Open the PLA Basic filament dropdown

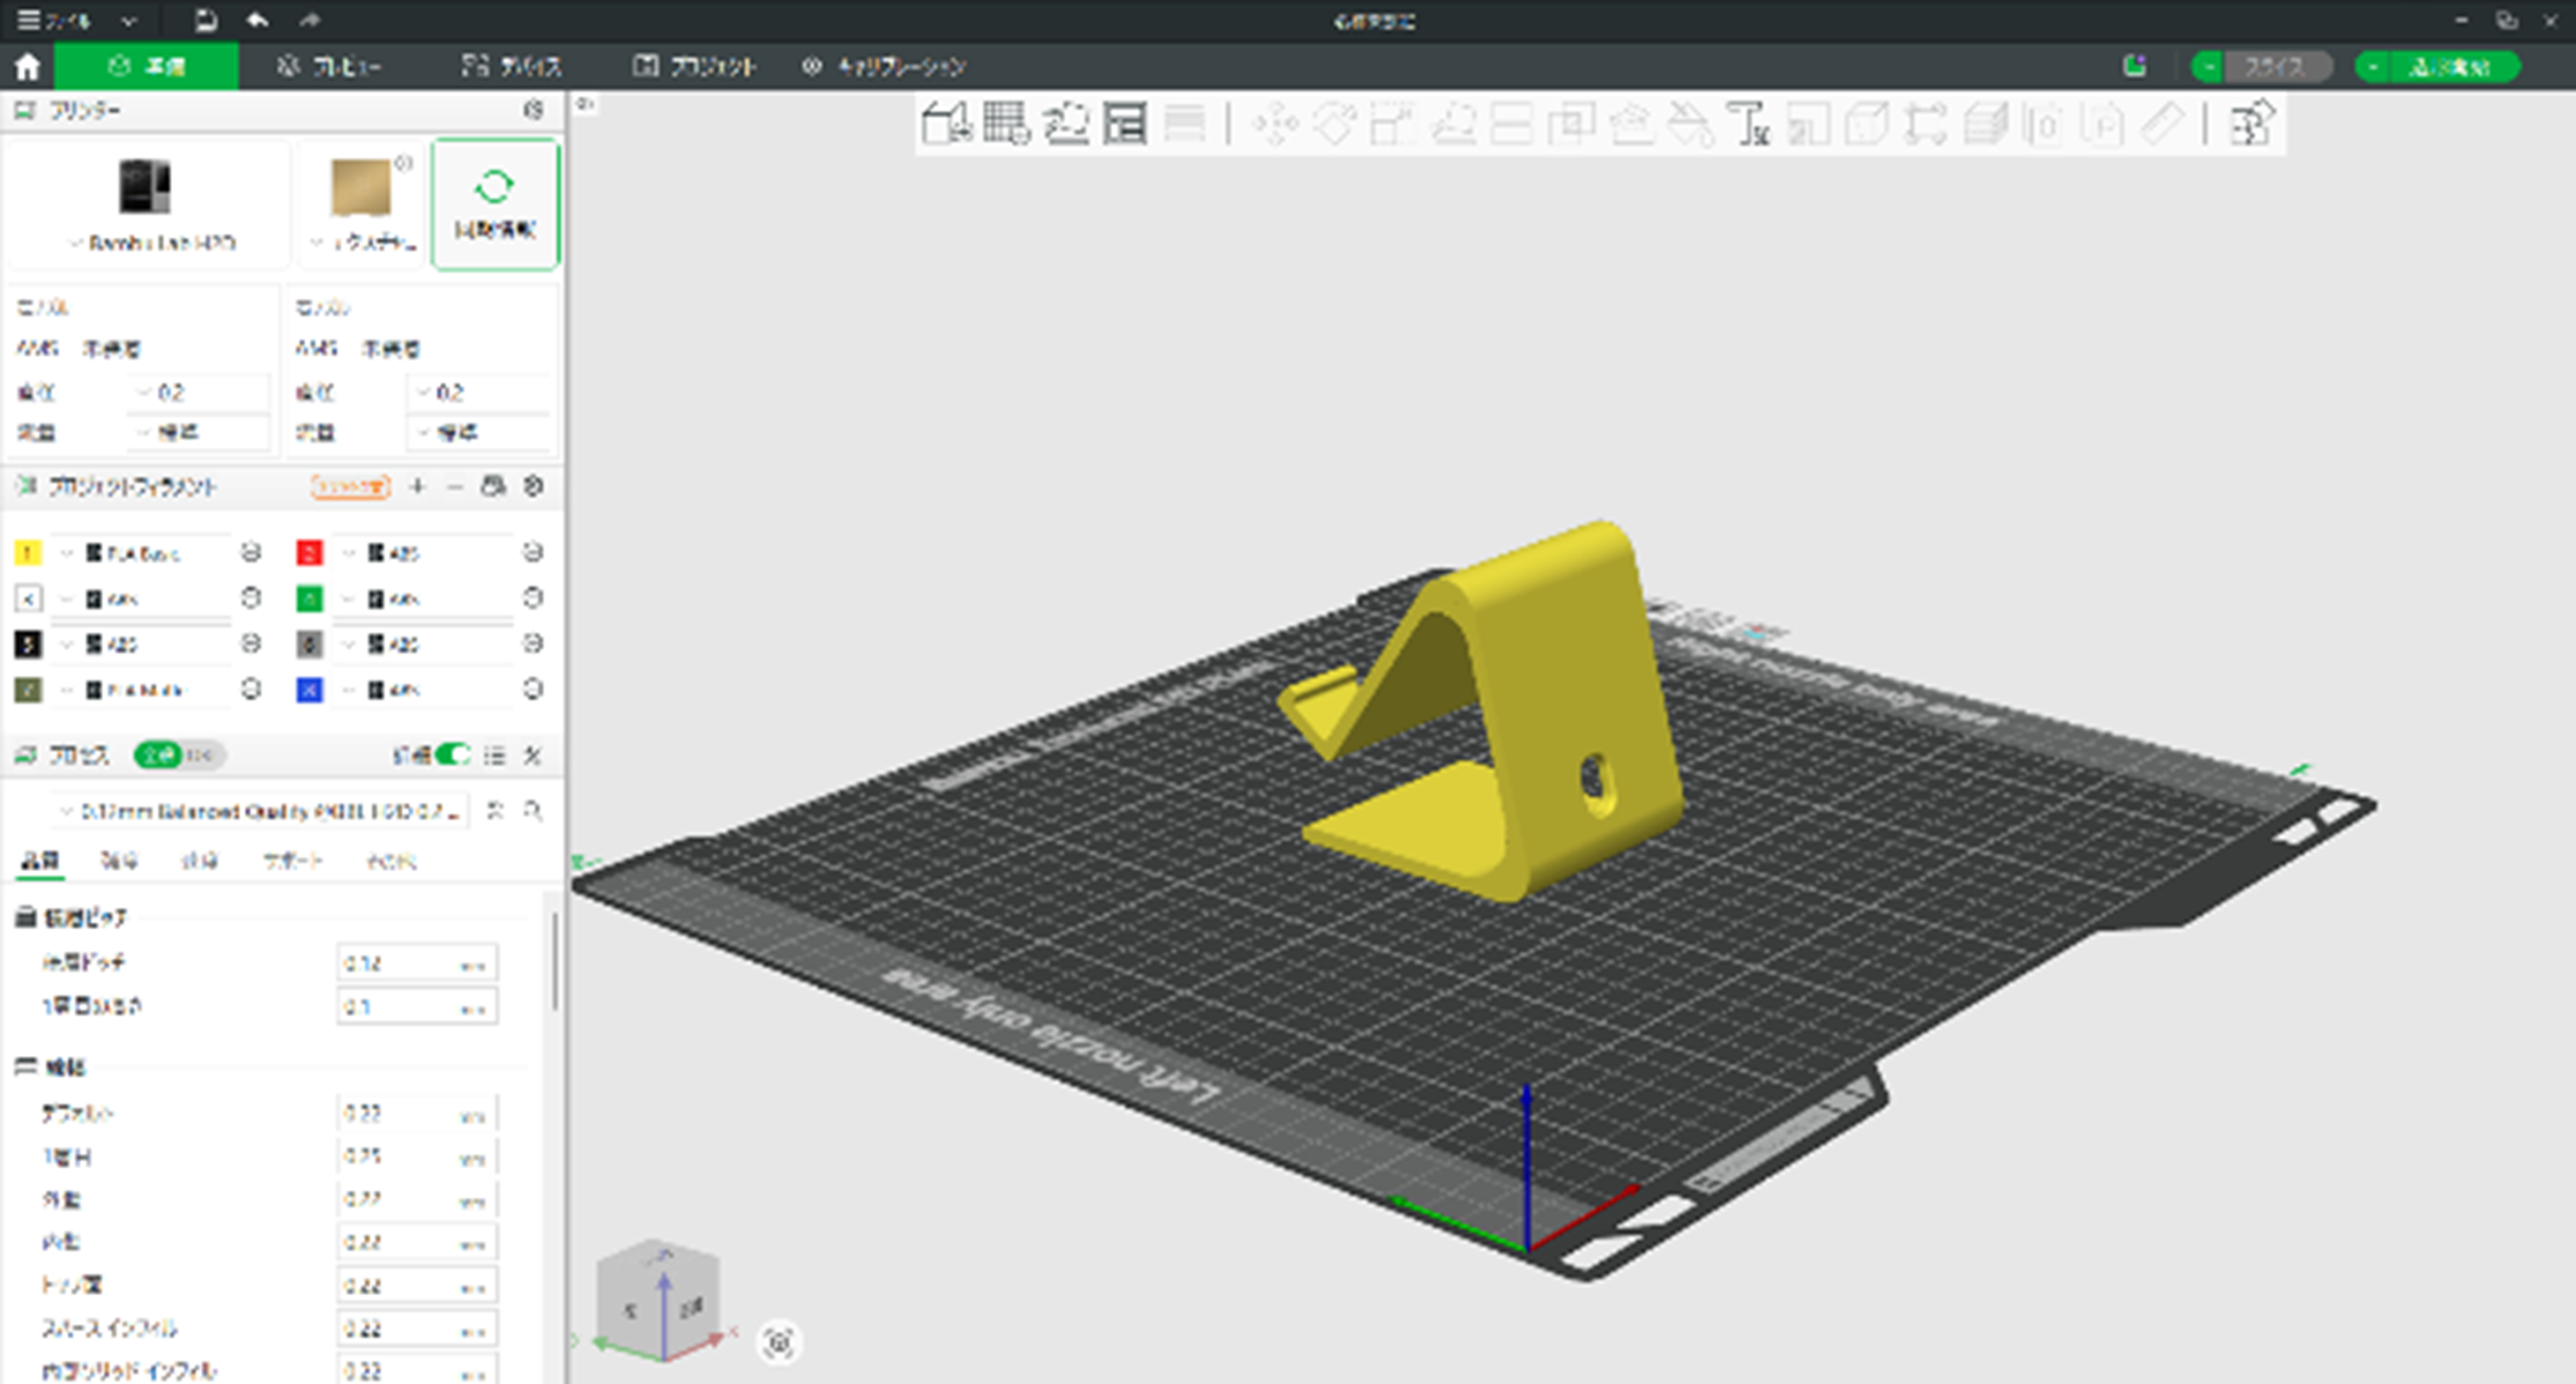140,553
